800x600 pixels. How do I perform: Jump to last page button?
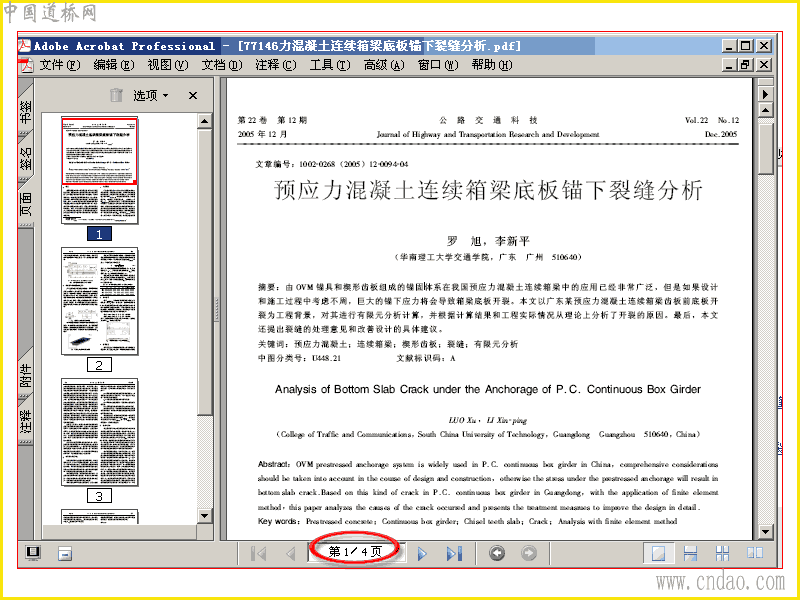tap(454, 554)
